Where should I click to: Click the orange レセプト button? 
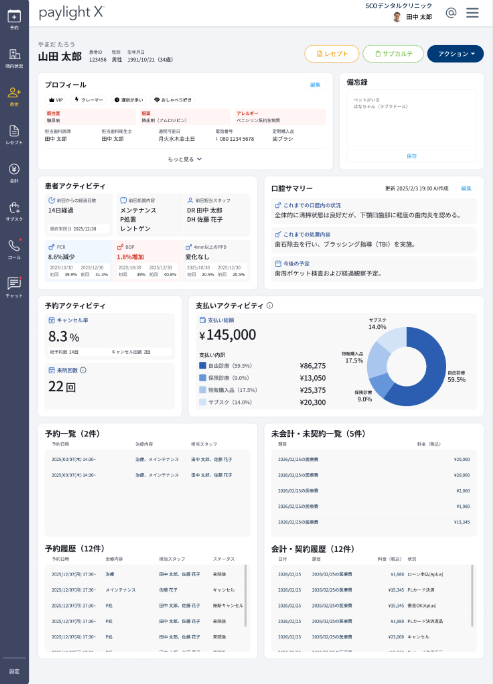[332, 54]
